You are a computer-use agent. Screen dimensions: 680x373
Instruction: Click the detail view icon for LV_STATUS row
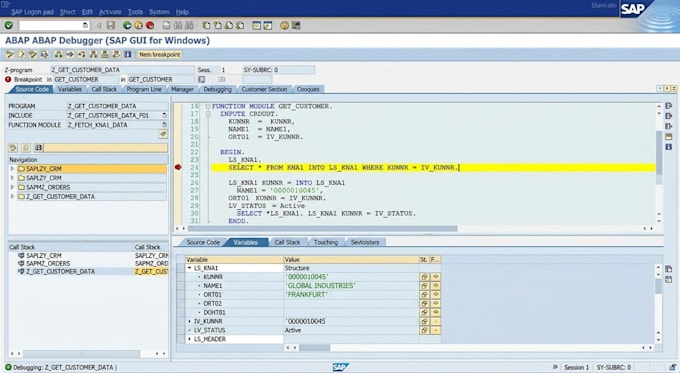coord(424,330)
